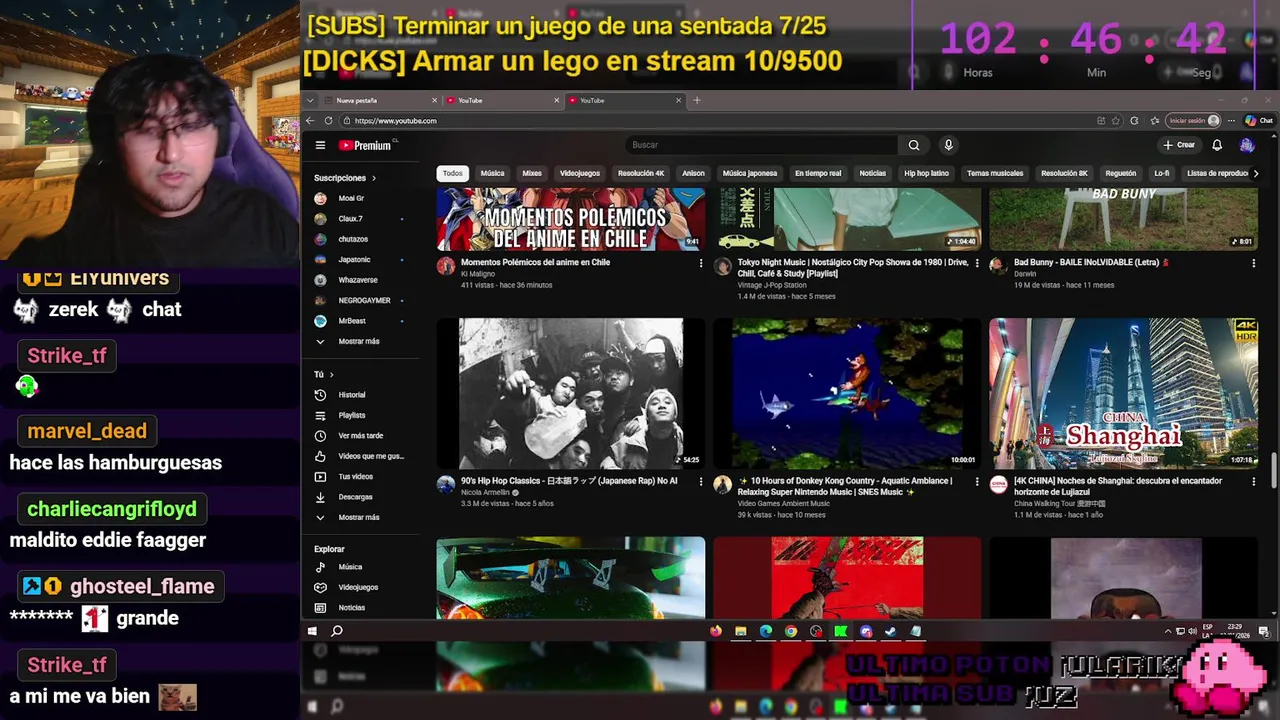Select the Hip hop latino filter chip
The width and height of the screenshot is (1280, 720).
[927, 173]
